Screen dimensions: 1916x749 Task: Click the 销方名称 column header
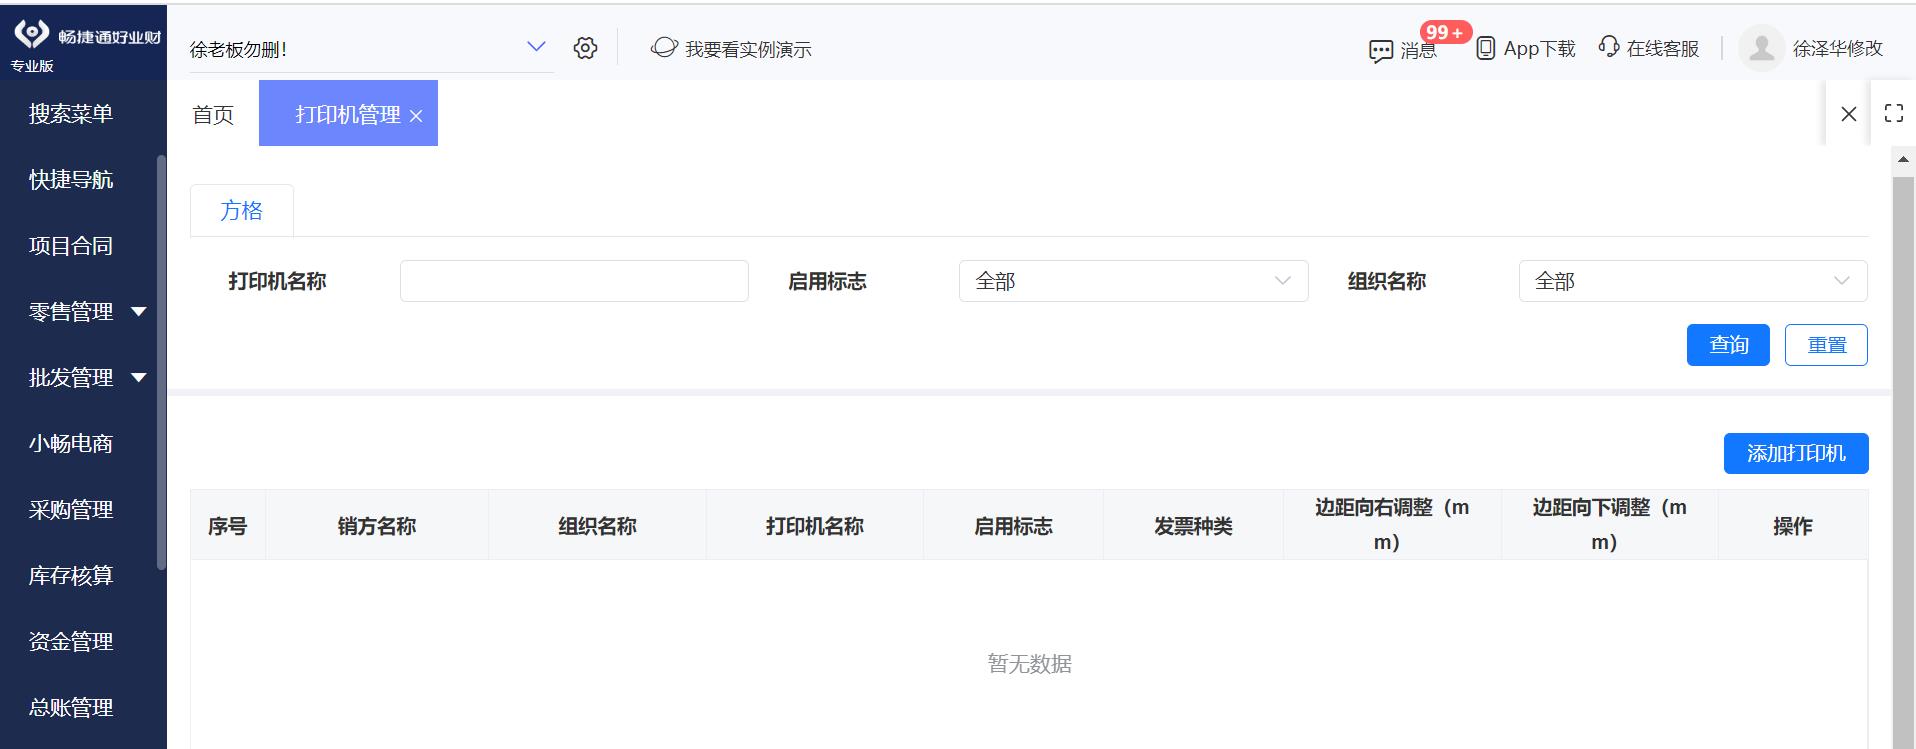pyautogui.click(x=377, y=526)
